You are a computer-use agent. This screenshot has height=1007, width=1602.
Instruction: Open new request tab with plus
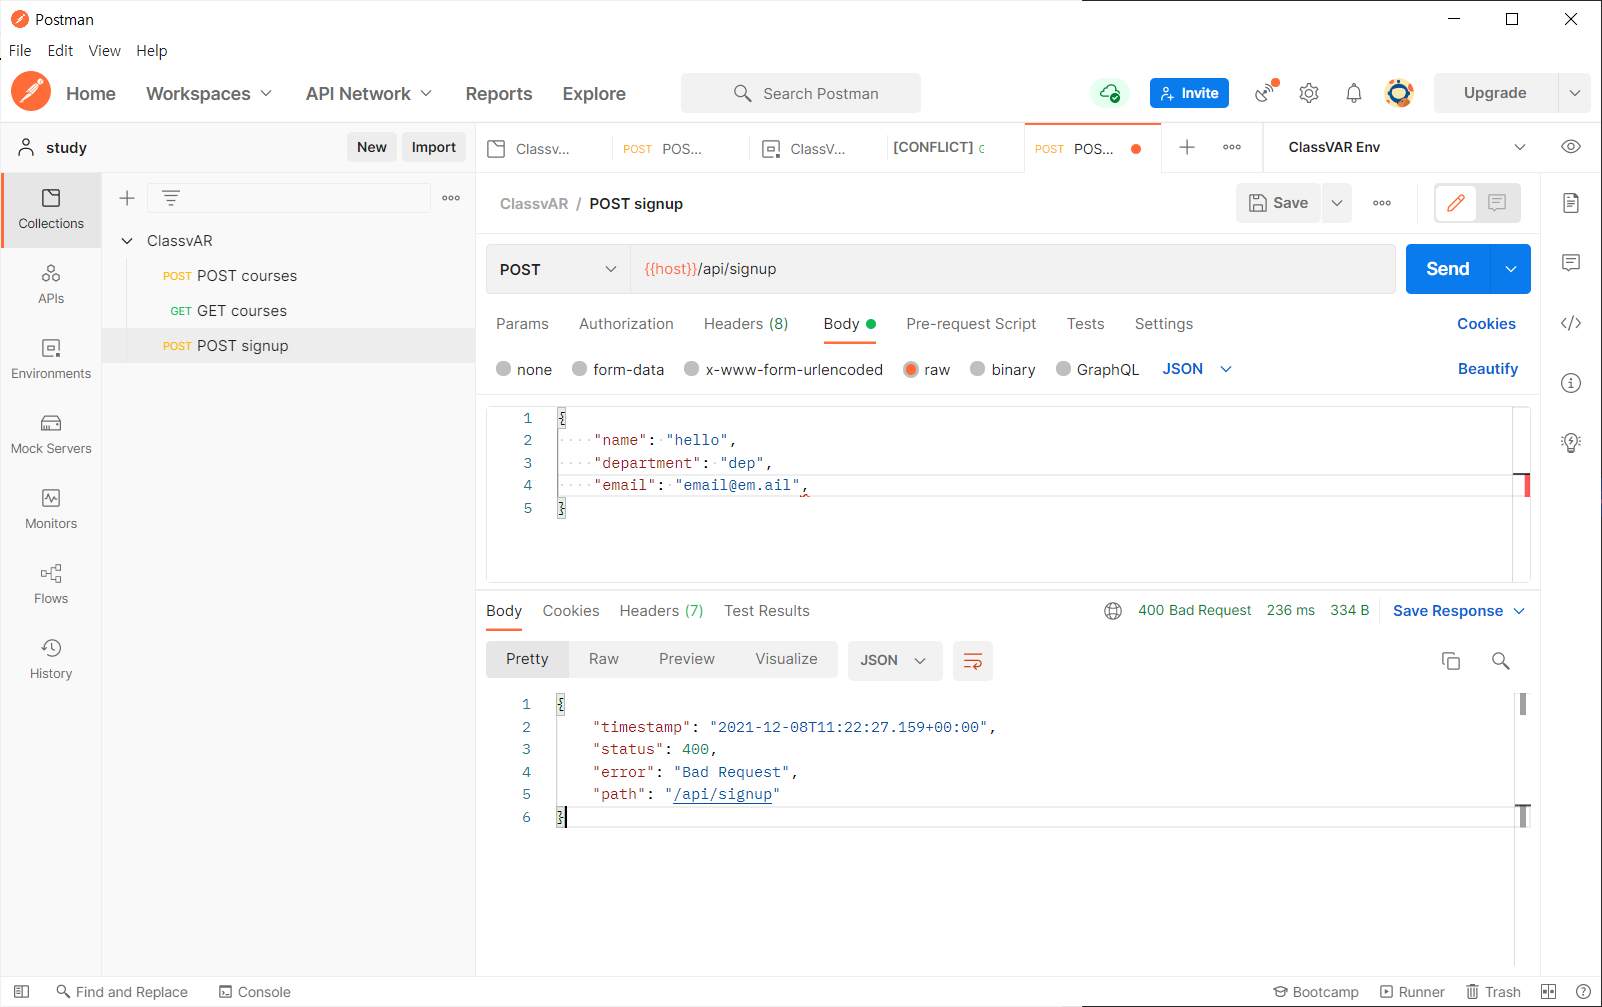point(1187,147)
